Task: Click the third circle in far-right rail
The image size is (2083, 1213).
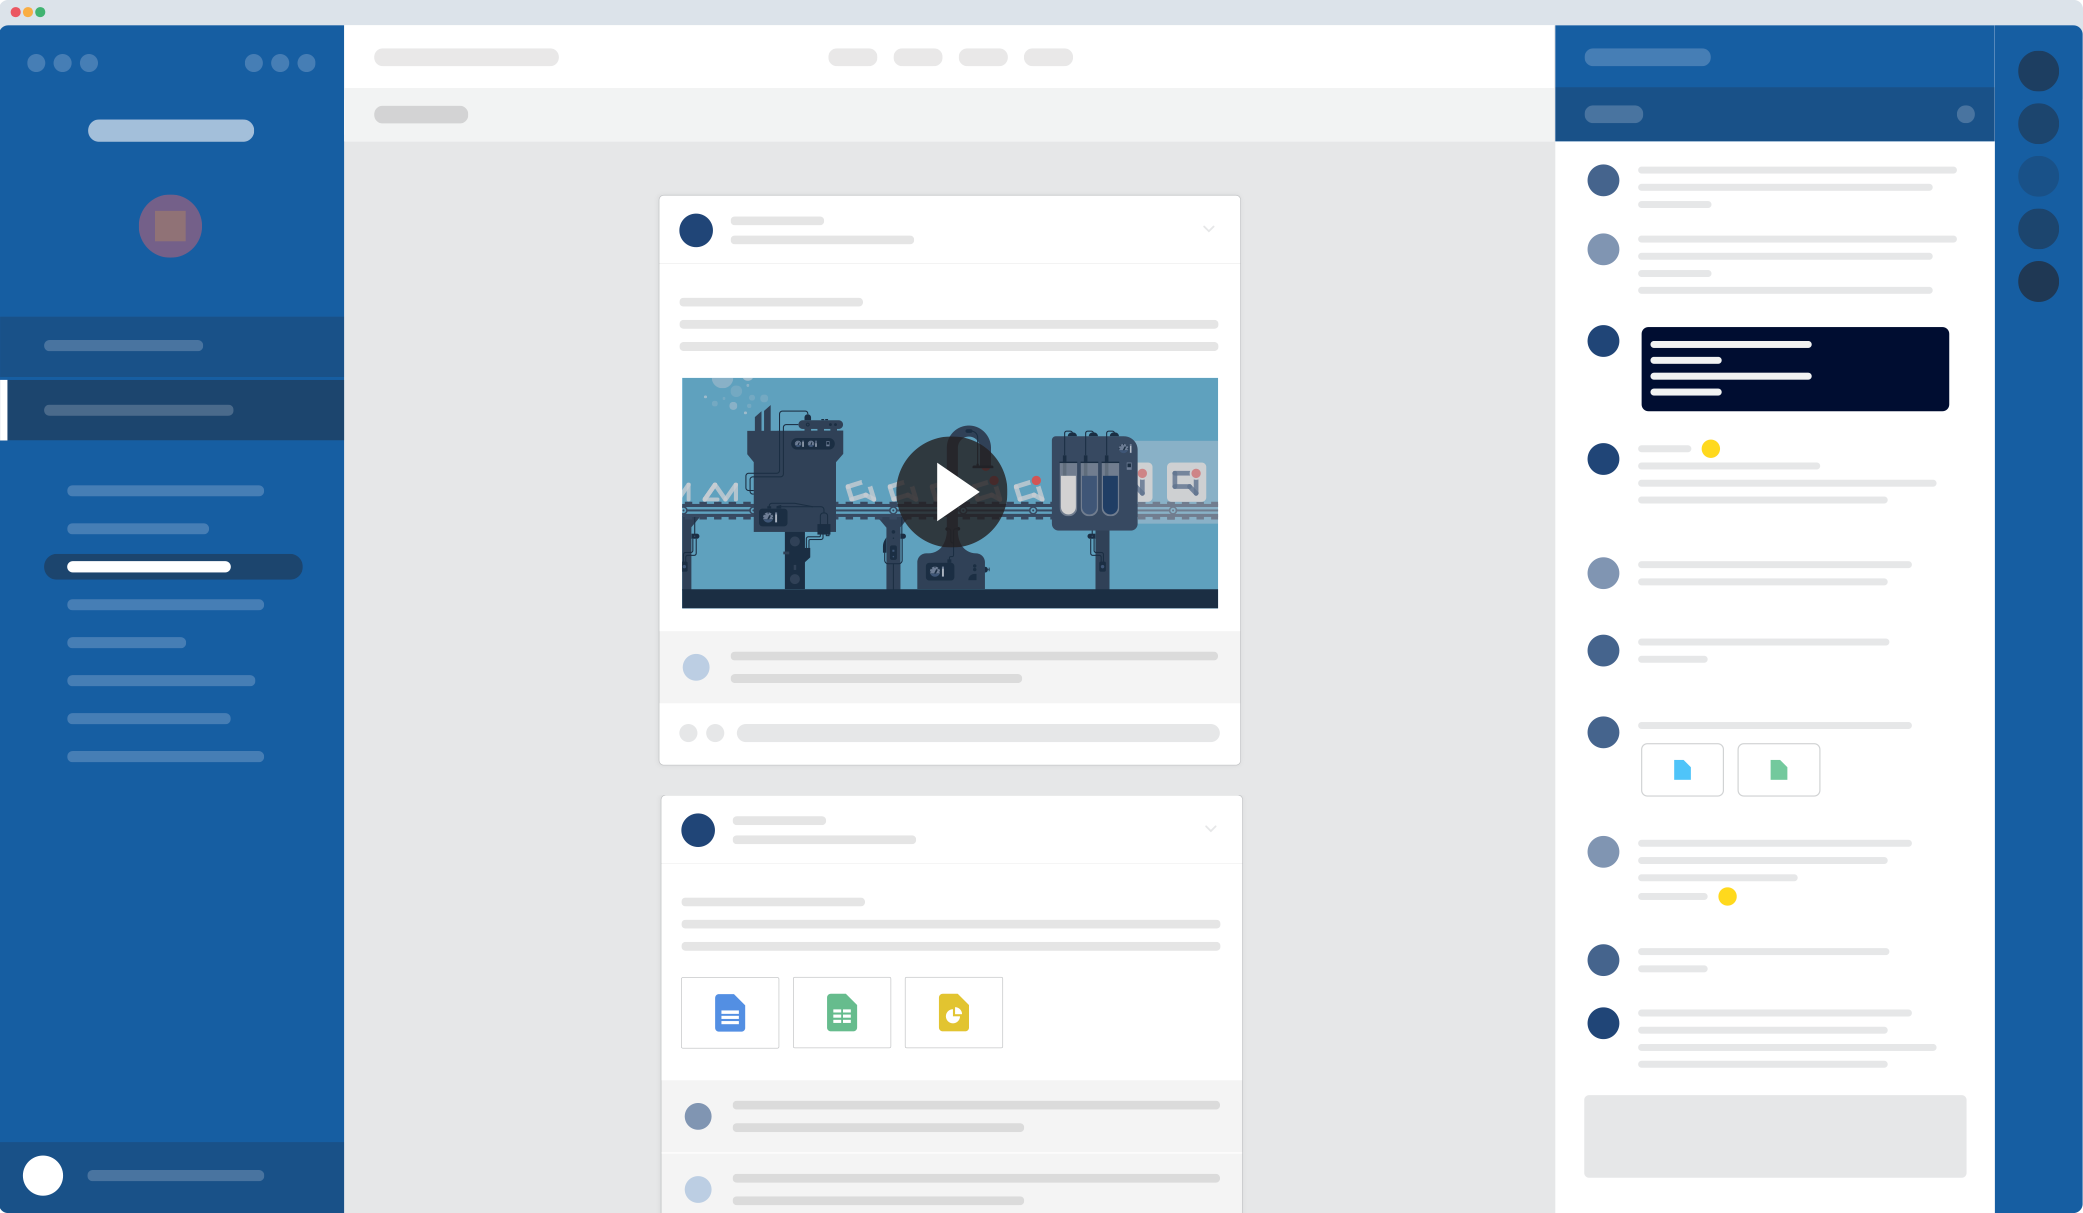Action: pyautogui.click(x=2038, y=176)
